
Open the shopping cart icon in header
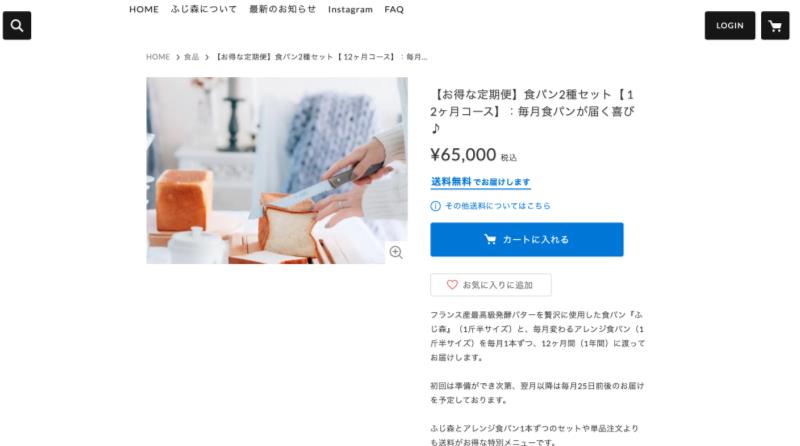tap(775, 26)
